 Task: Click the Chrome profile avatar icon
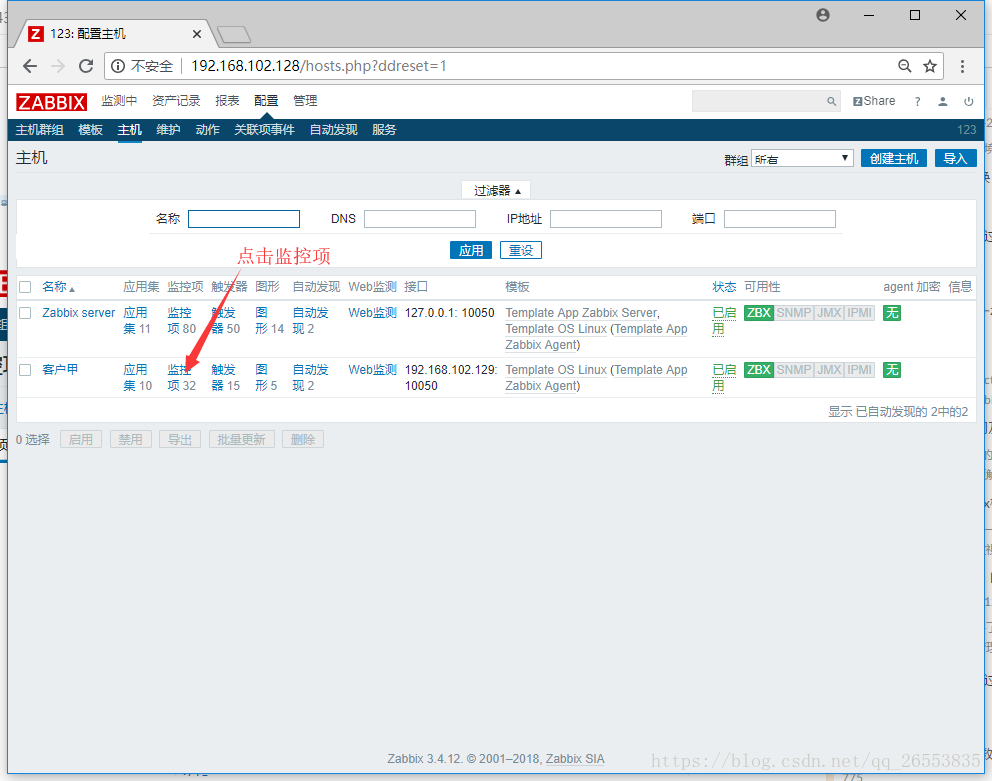coord(822,15)
